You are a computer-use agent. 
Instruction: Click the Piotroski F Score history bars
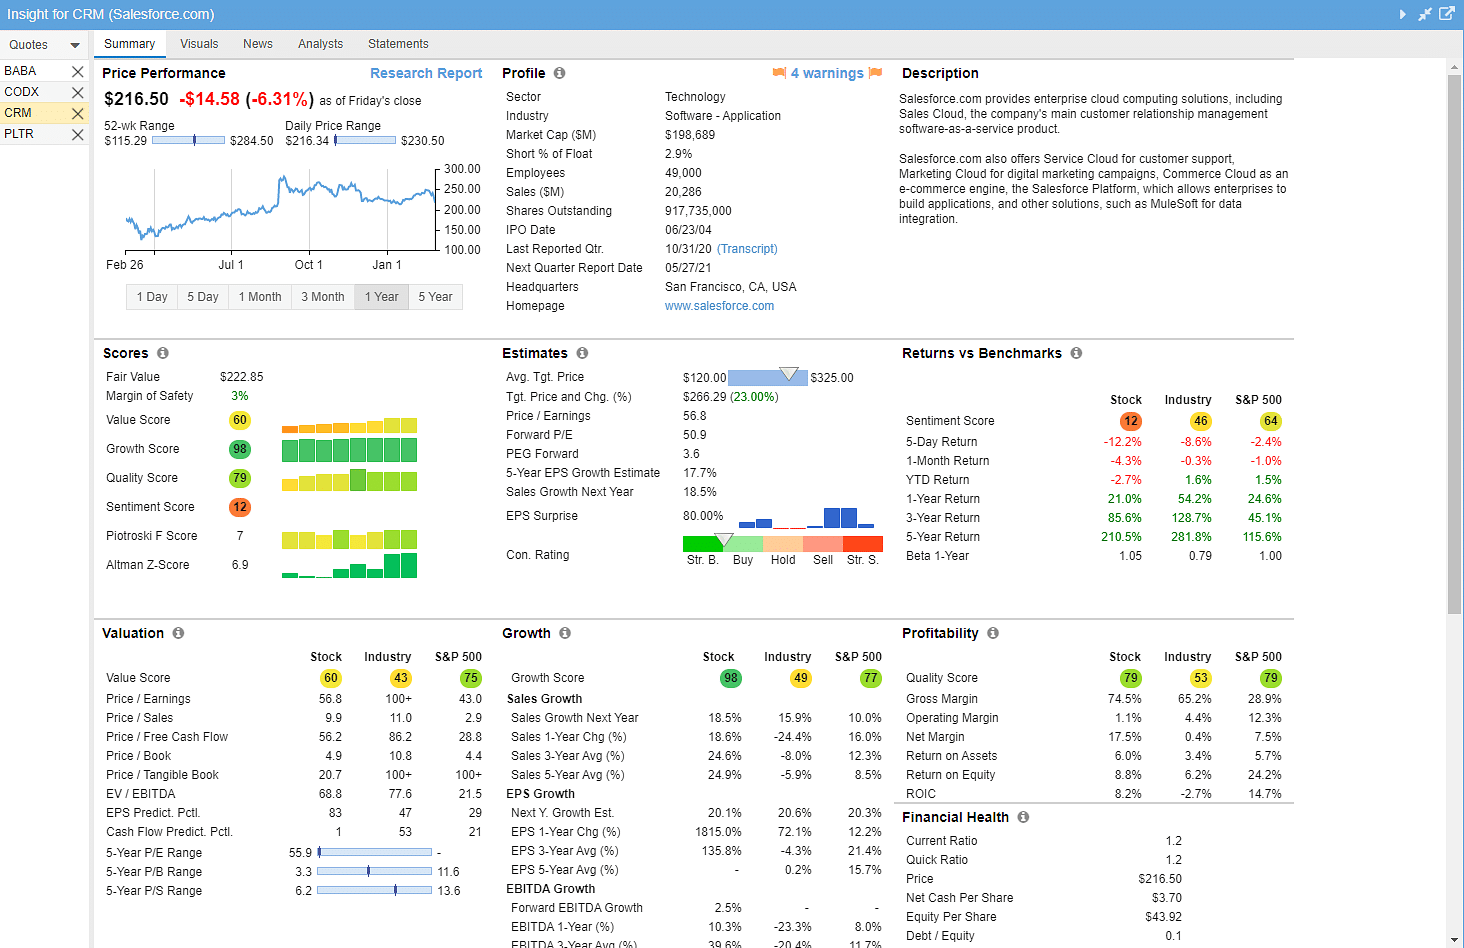(x=349, y=538)
